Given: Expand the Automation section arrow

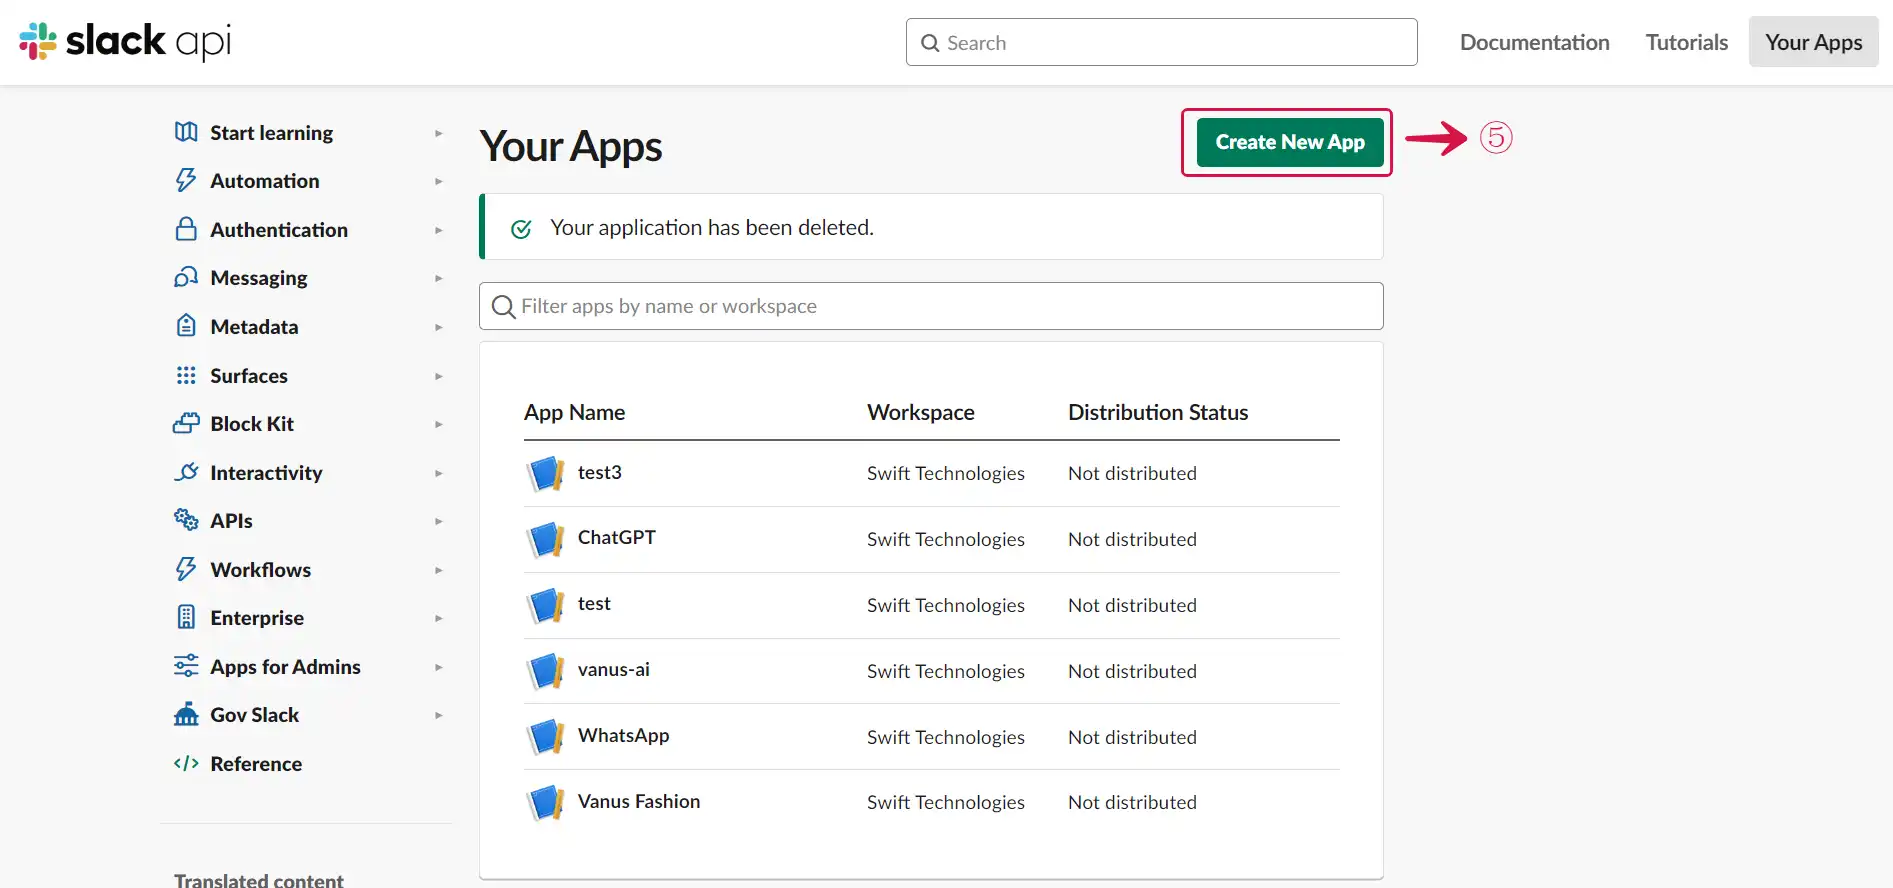Looking at the screenshot, I should (x=438, y=181).
